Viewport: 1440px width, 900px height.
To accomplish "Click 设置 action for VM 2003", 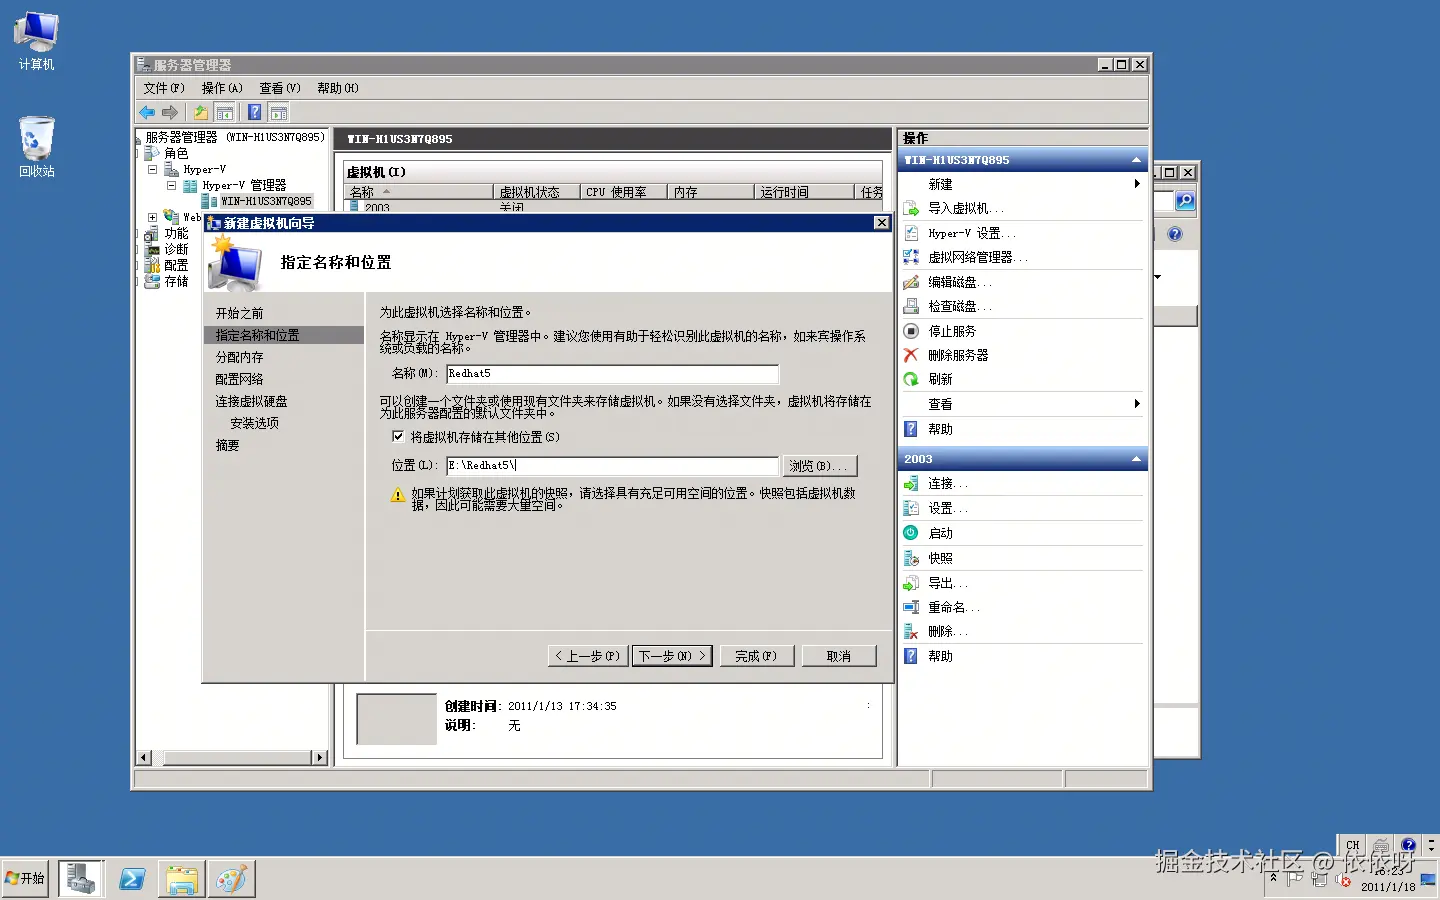I will [x=947, y=508].
